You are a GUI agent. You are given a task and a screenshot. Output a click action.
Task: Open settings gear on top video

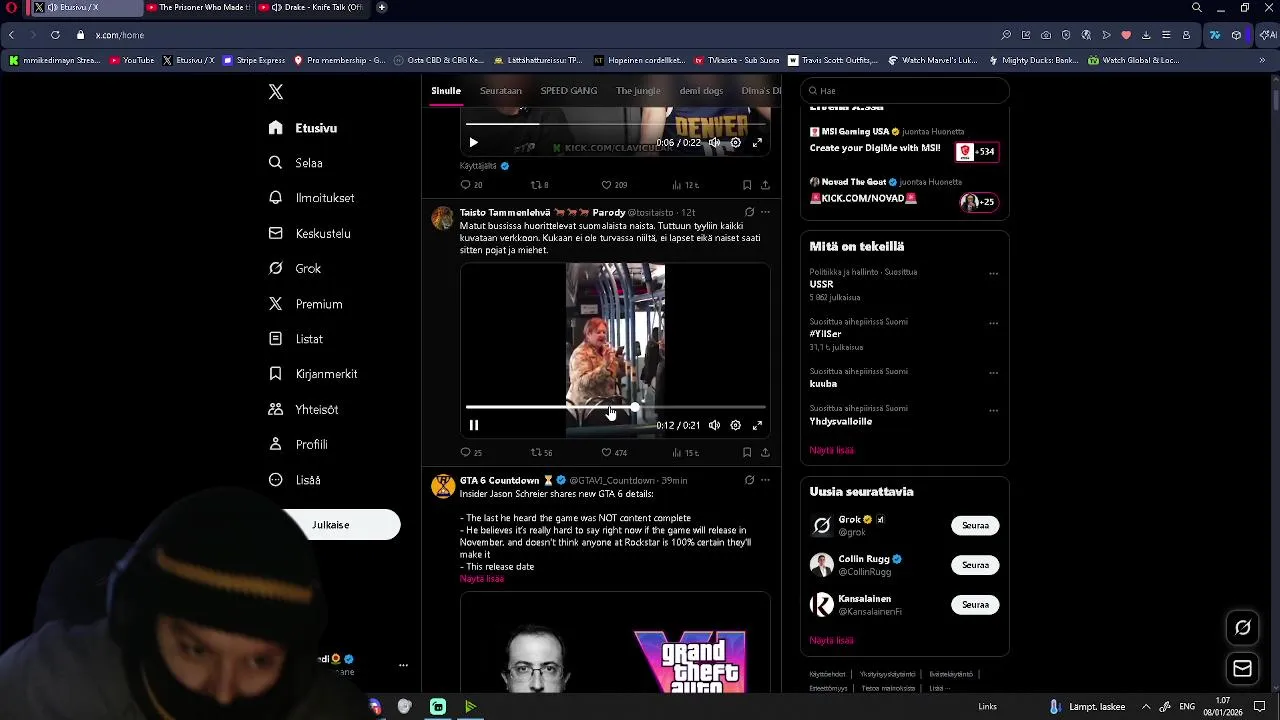(735, 143)
